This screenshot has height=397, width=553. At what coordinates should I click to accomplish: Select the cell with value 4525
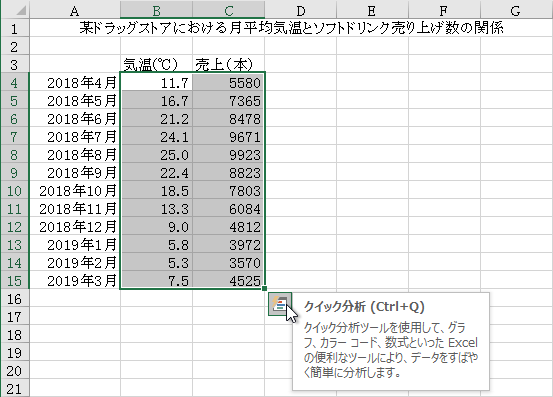coord(229,281)
